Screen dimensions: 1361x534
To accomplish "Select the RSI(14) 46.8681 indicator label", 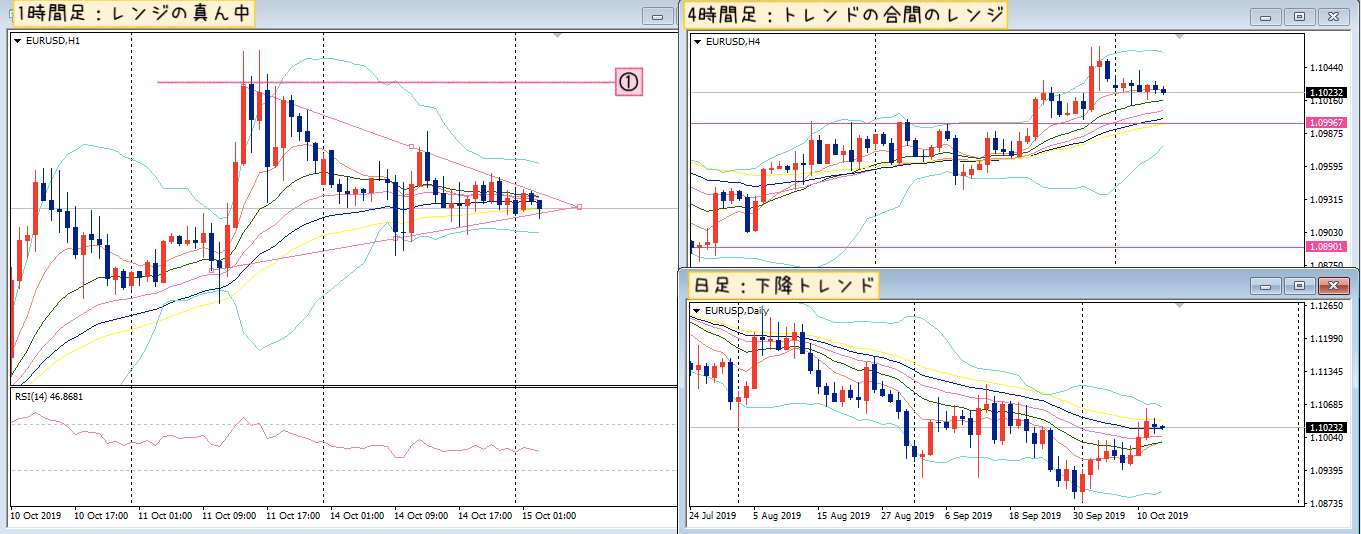I will tap(49, 396).
